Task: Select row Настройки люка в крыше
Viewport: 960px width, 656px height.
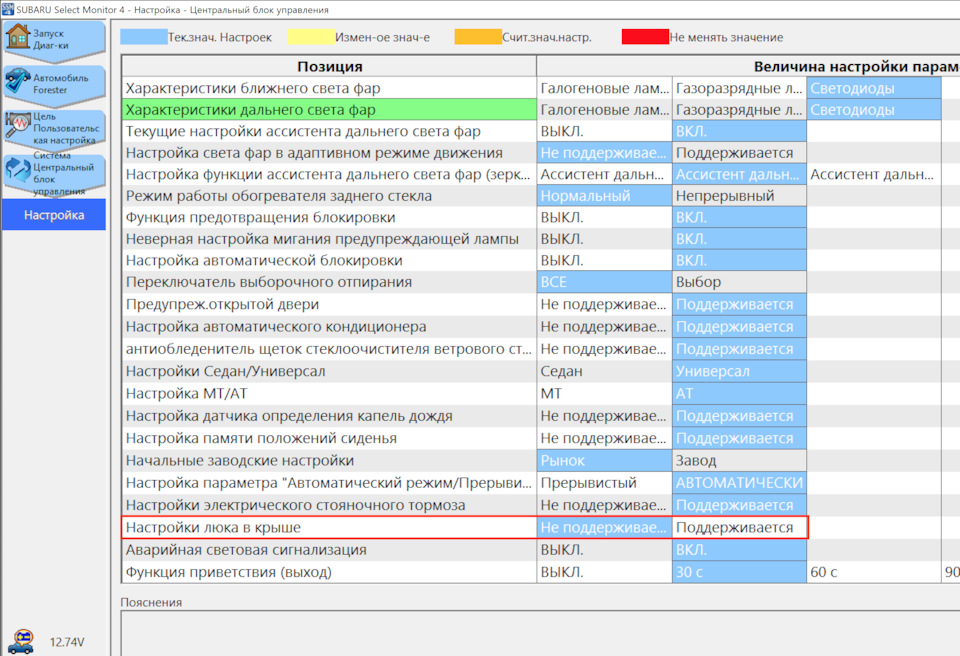Action: click(329, 527)
